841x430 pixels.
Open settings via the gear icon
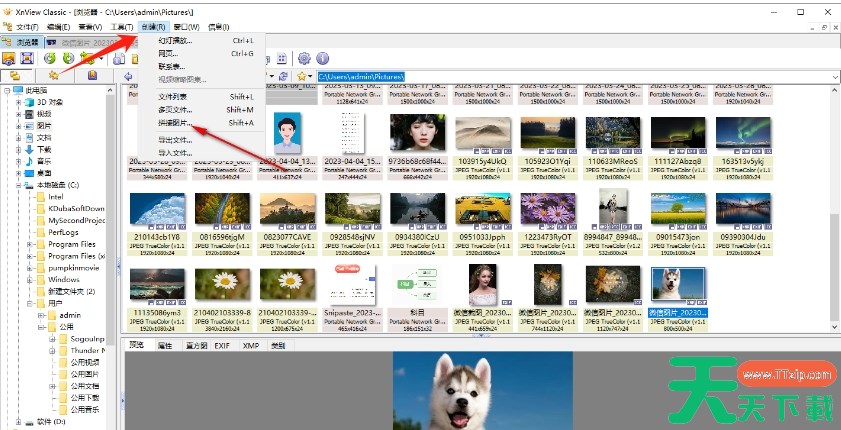[304, 59]
